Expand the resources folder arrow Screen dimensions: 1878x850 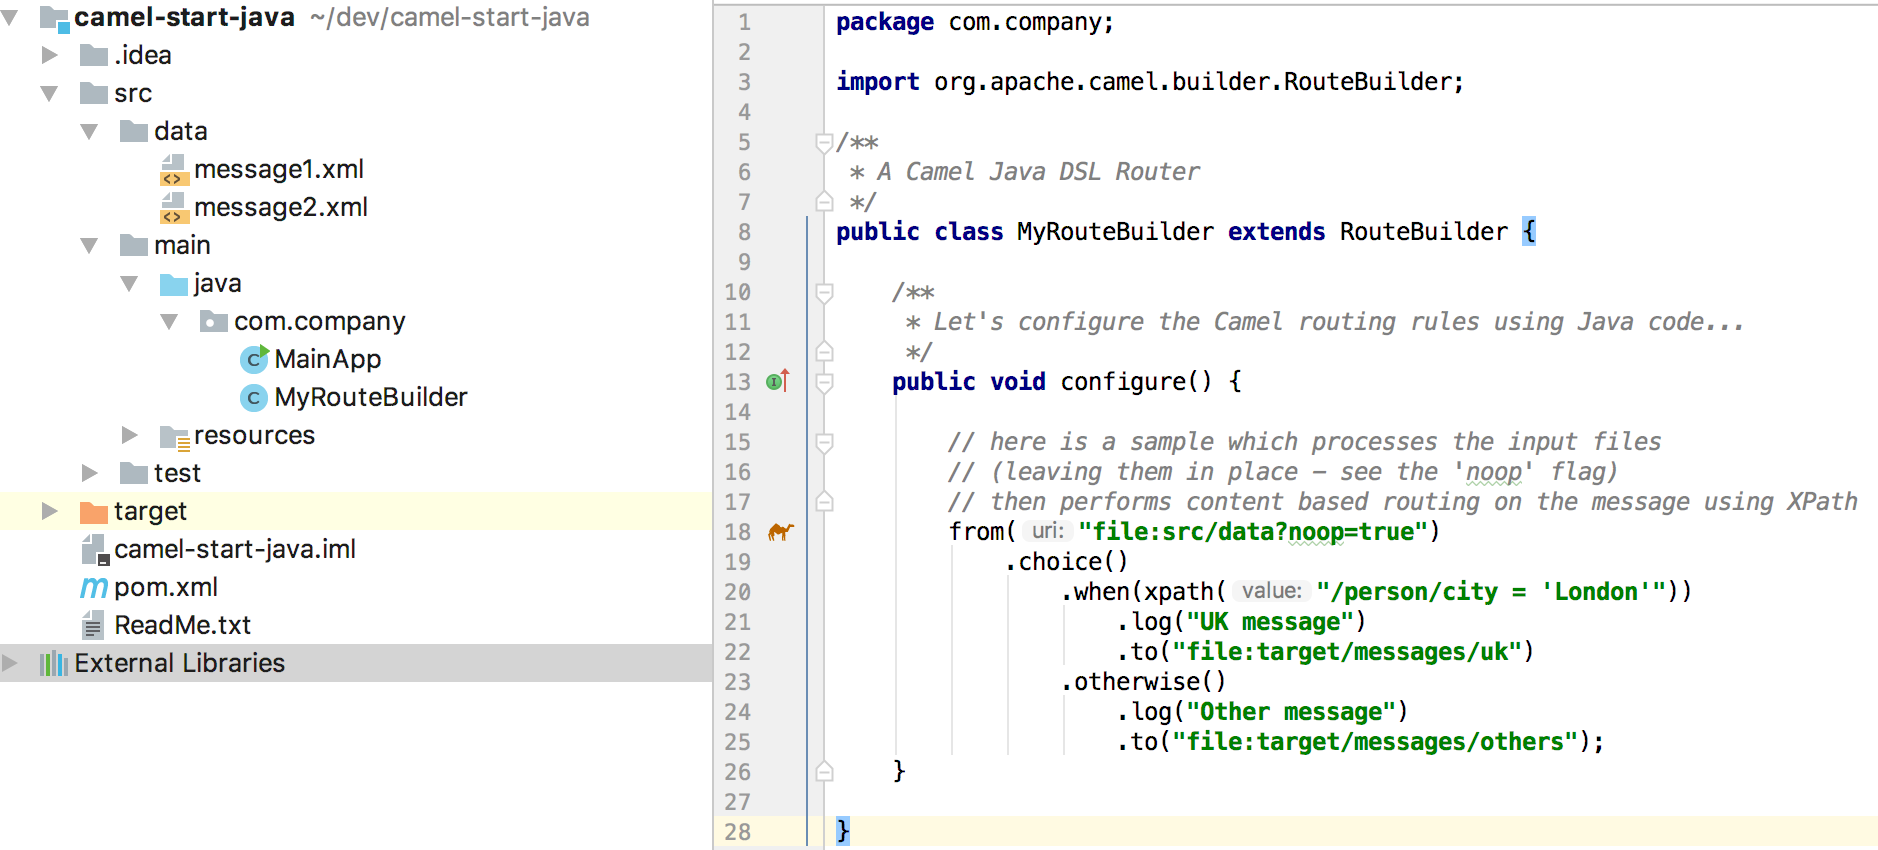point(129,435)
